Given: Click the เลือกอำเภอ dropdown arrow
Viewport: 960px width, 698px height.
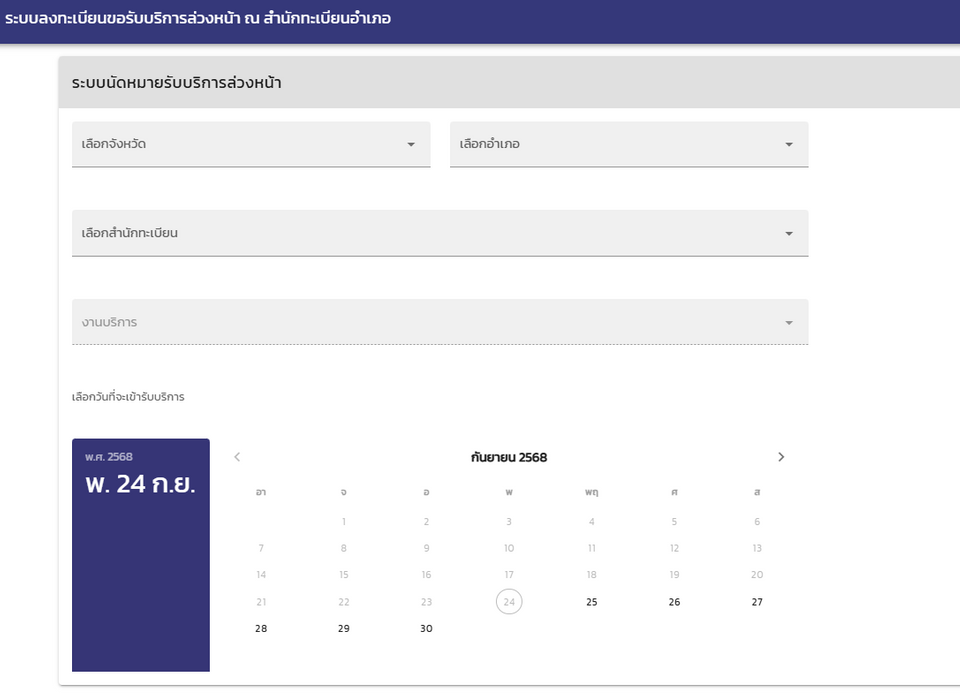Looking at the screenshot, I should pyautogui.click(x=788, y=145).
